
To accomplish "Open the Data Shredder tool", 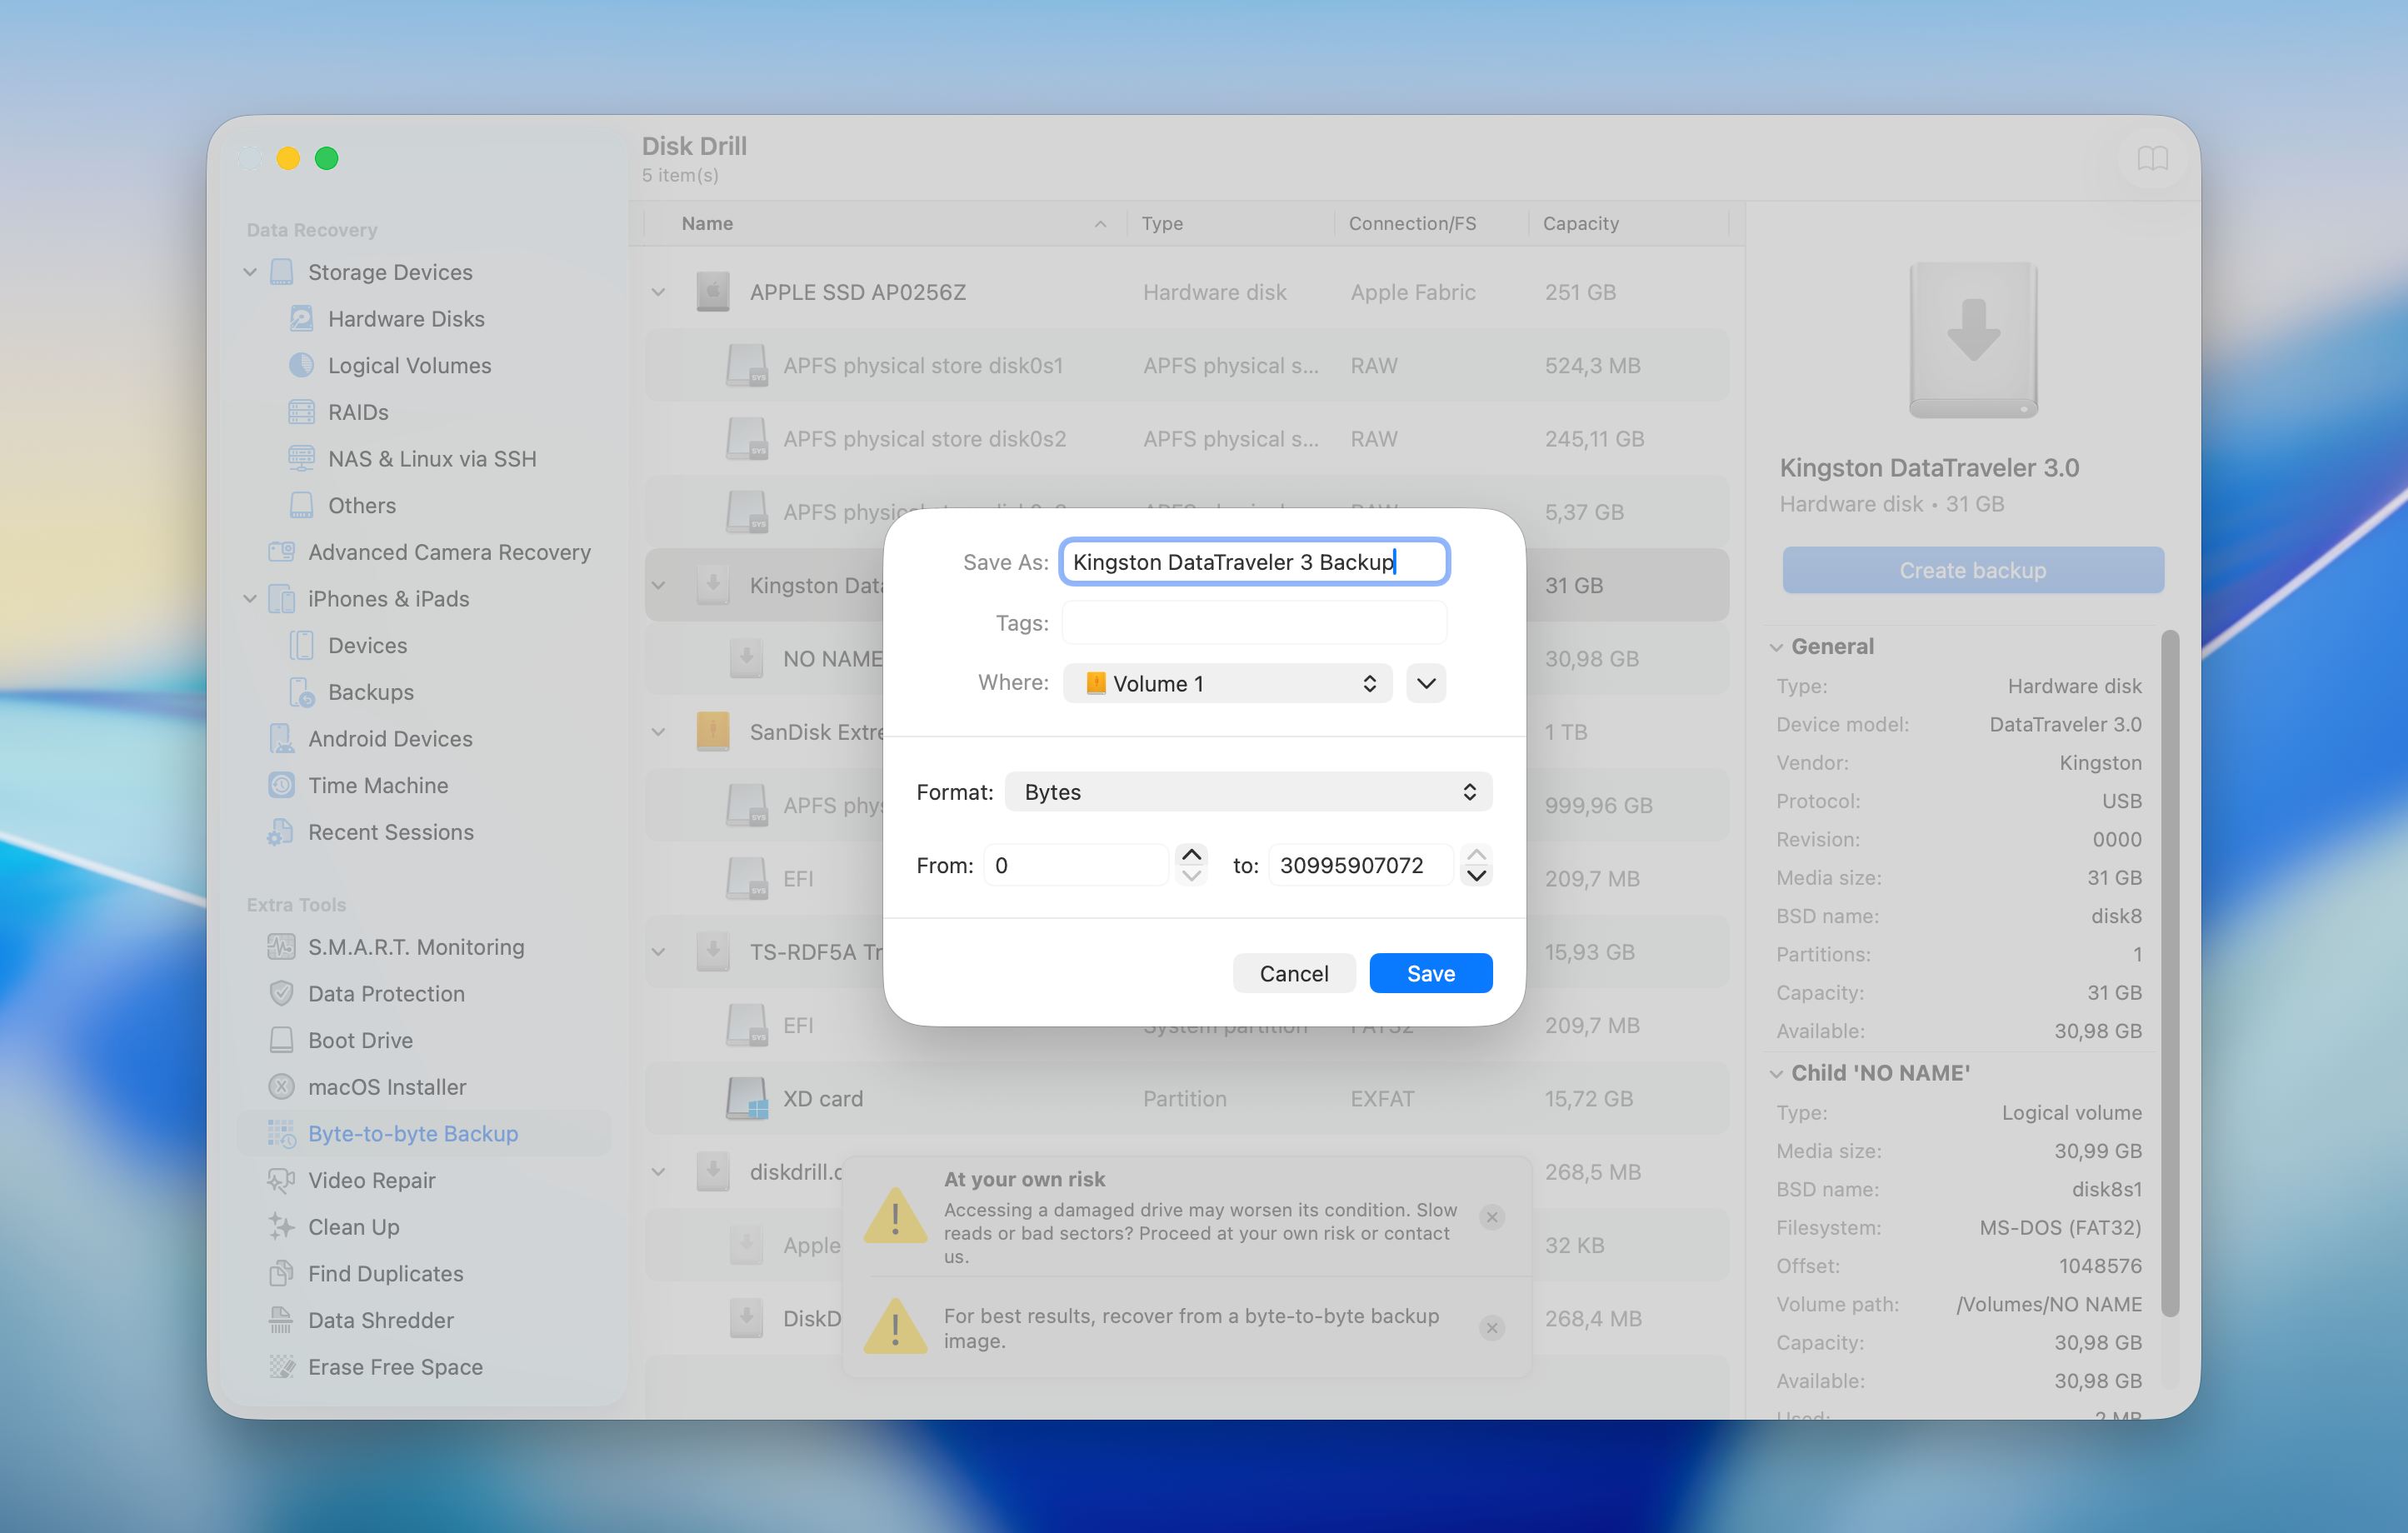I will pos(380,1320).
